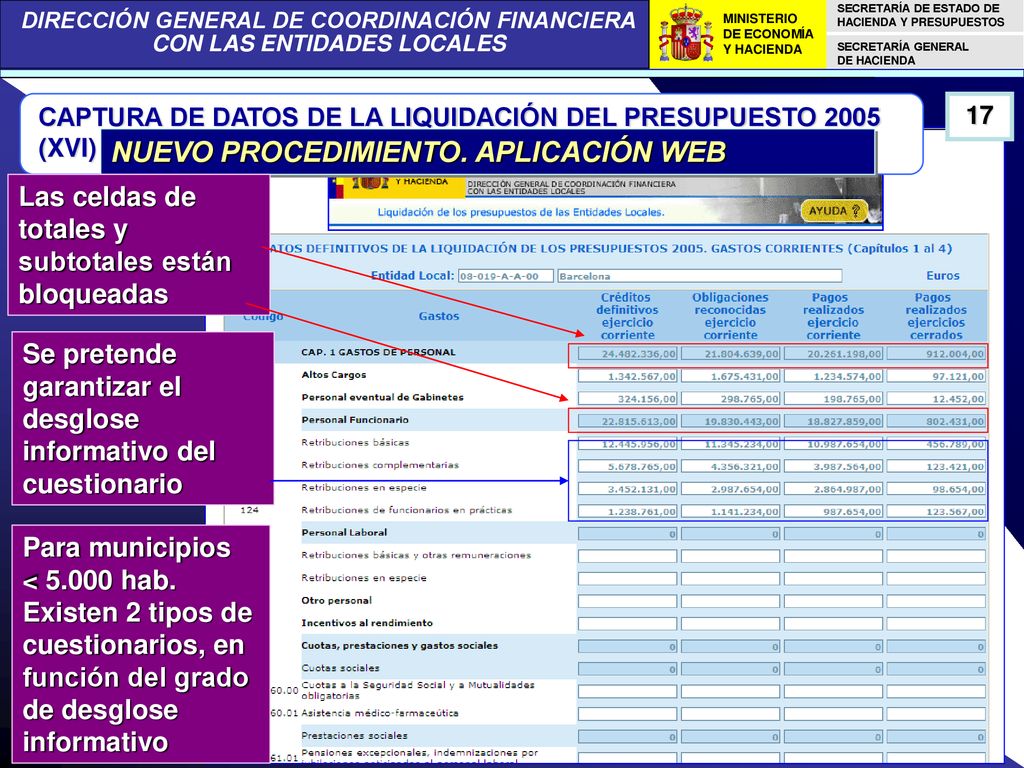The width and height of the screenshot is (1024, 768).
Task: Select the Entidad Local name field Barcelona
Action: [x=699, y=276]
